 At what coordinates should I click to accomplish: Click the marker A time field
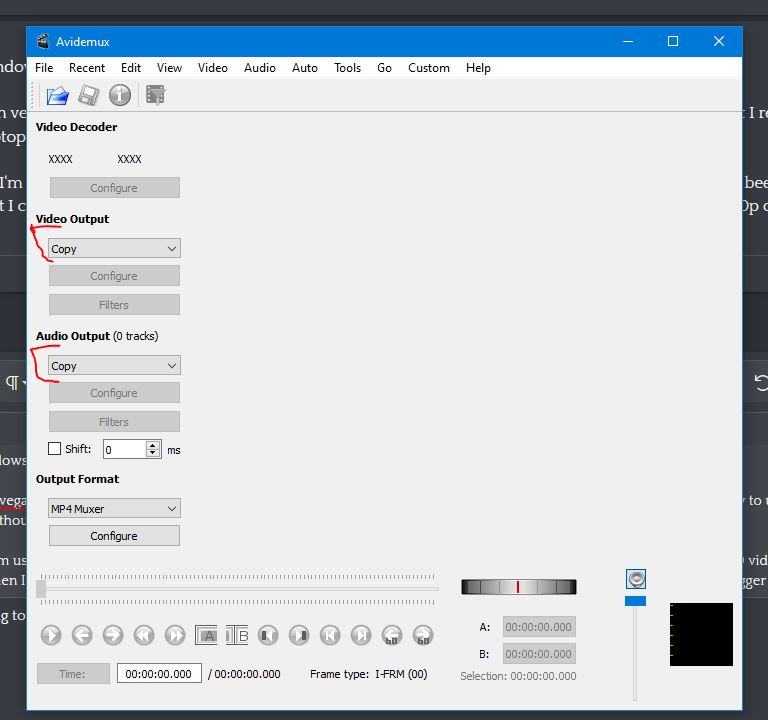tap(539, 627)
